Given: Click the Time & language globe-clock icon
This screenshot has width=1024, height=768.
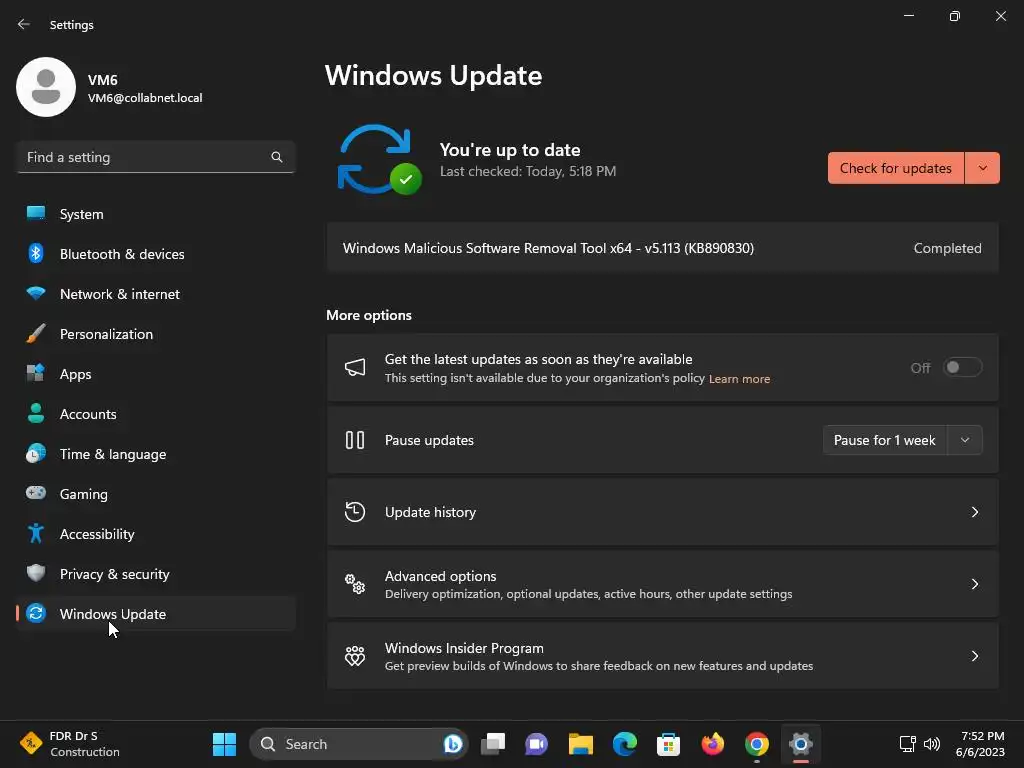Looking at the screenshot, I should coord(36,453).
